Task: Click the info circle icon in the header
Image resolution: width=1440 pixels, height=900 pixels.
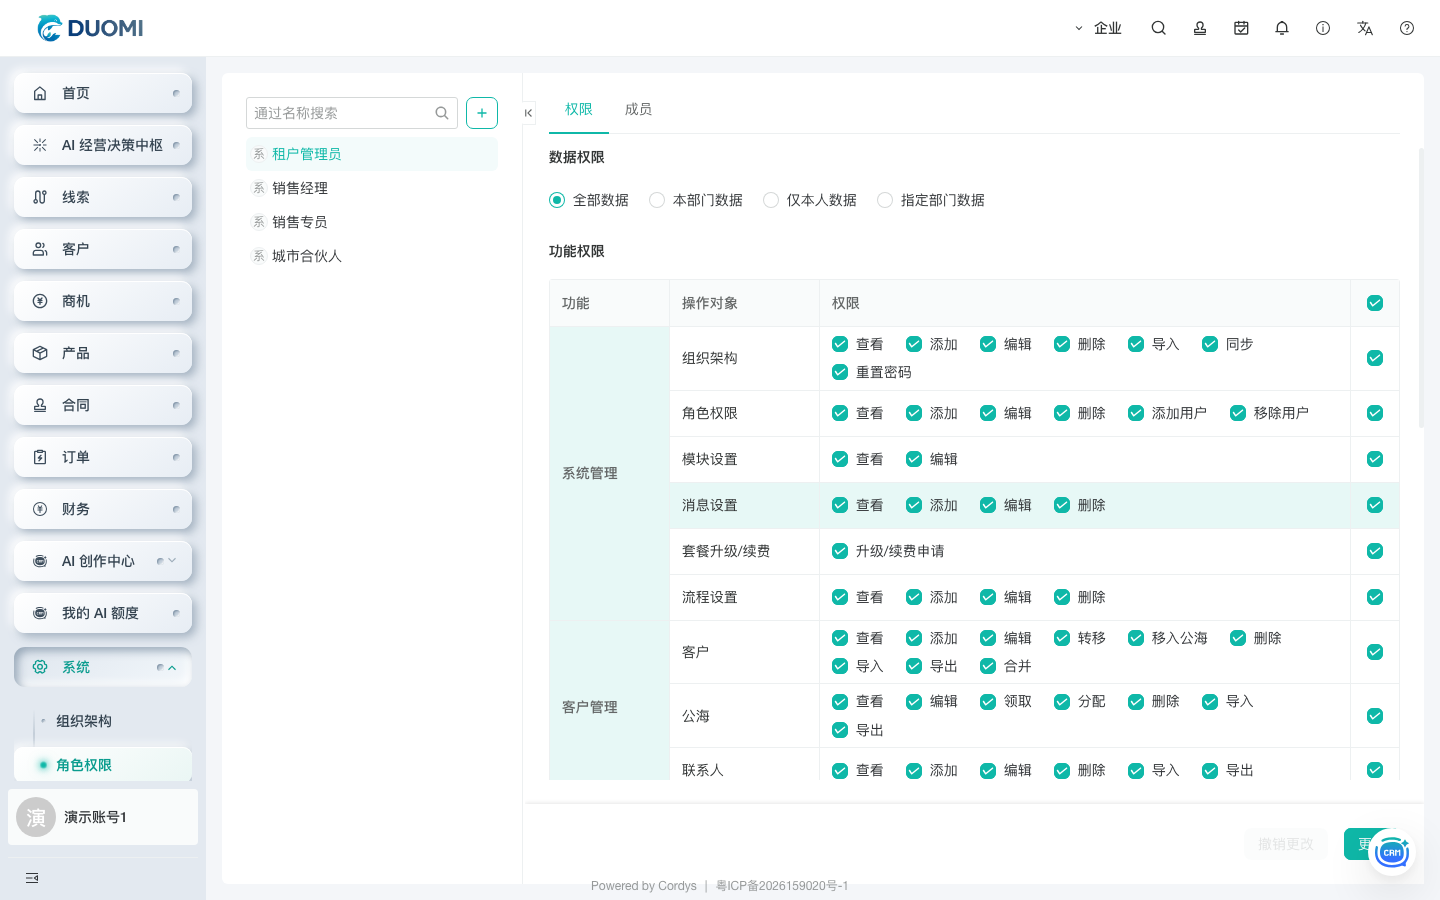Action: [1323, 28]
